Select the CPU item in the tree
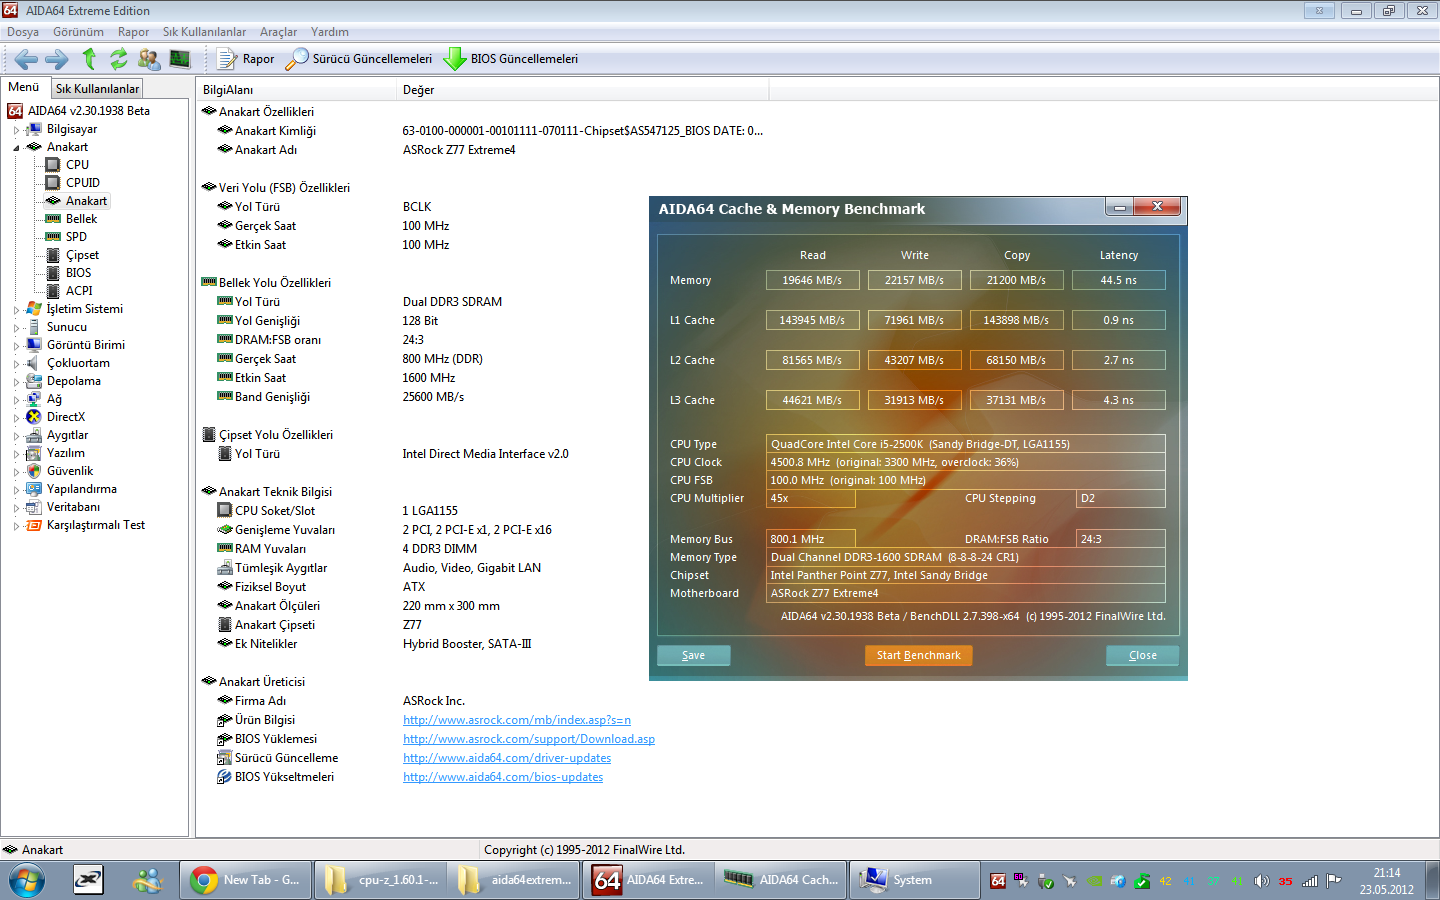The height and width of the screenshot is (900, 1440). 77,165
